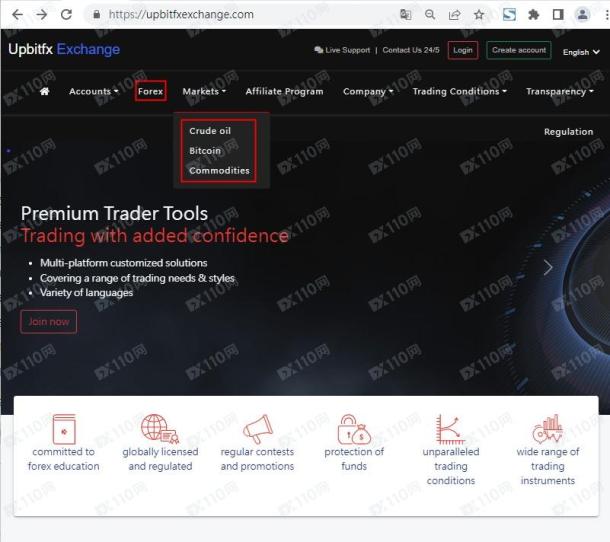The height and width of the screenshot is (542, 610).
Task: Click 'wide range of trading instruments' text
Action: pyautogui.click(x=548, y=466)
